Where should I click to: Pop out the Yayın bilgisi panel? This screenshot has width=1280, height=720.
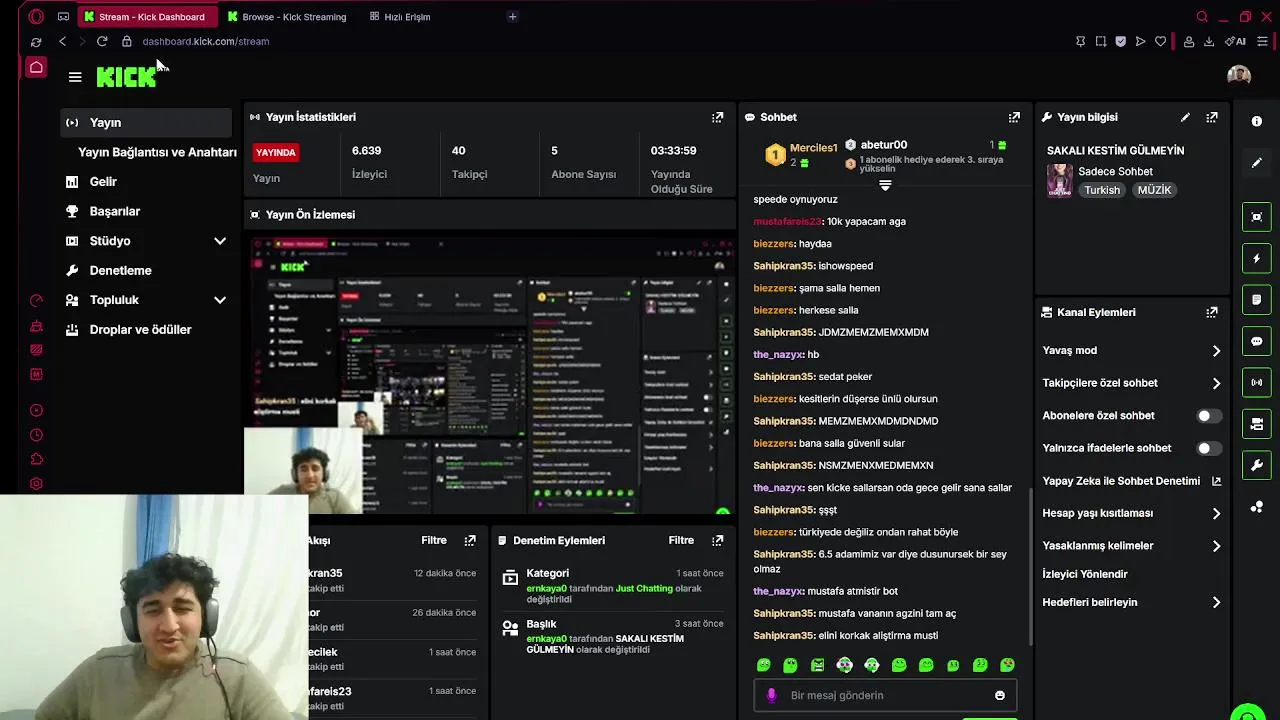point(1212,117)
